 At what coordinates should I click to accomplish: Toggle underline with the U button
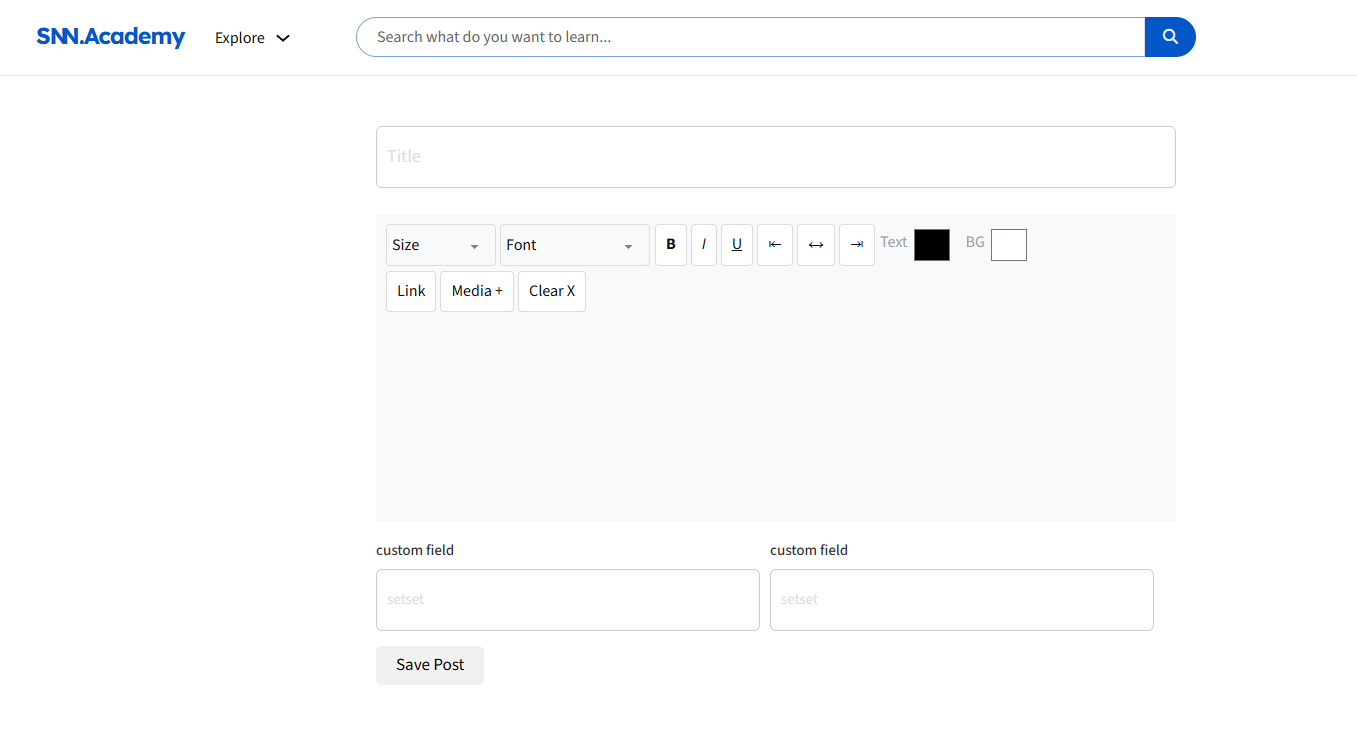click(x=737, y=245)
